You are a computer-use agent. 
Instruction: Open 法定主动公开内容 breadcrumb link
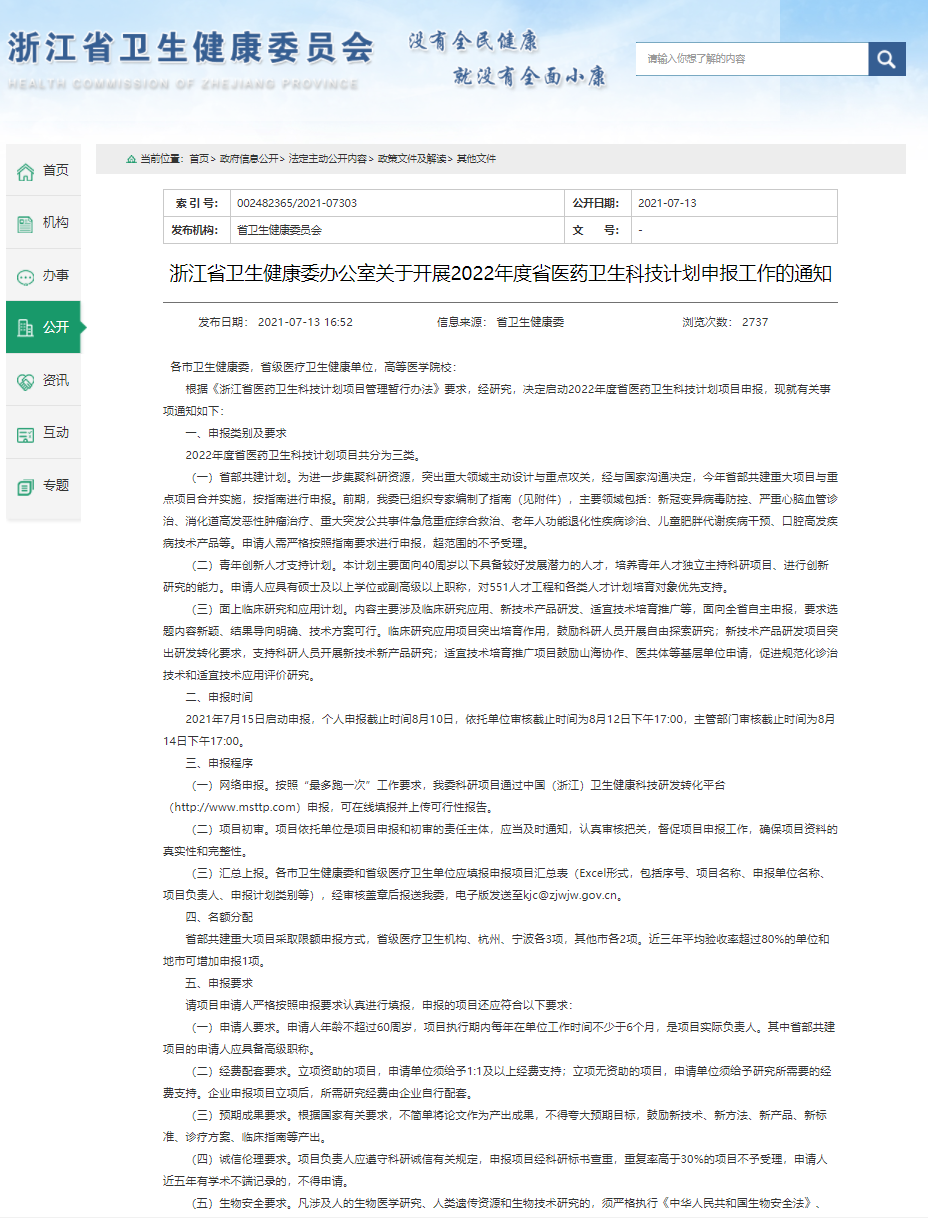tap(328, 159)
